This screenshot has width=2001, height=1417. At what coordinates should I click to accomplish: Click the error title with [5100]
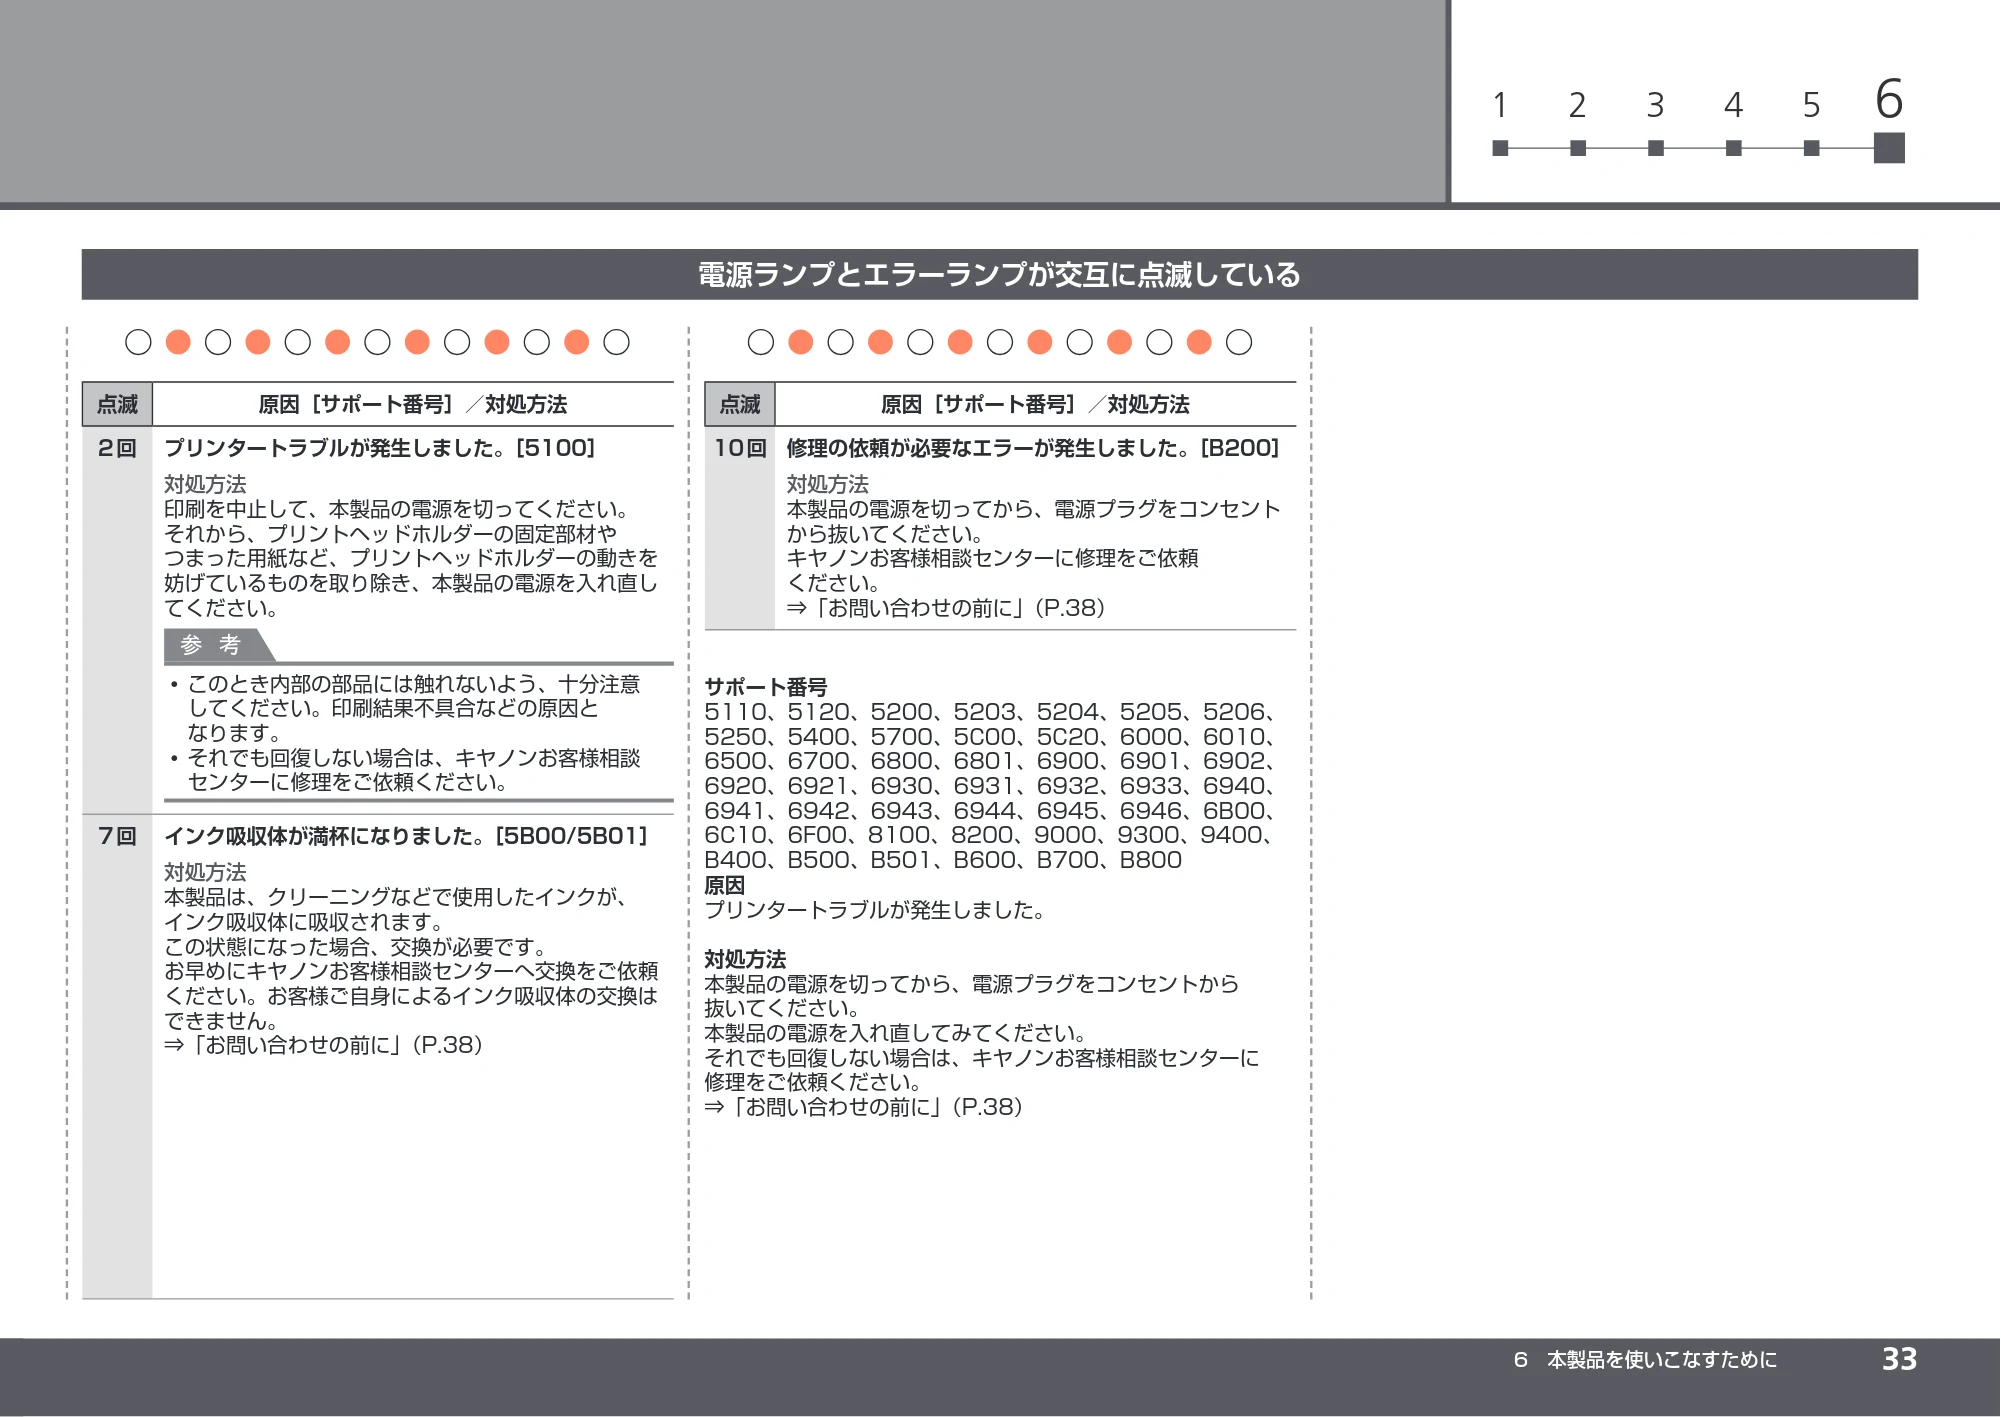click(x=380, y=448)
